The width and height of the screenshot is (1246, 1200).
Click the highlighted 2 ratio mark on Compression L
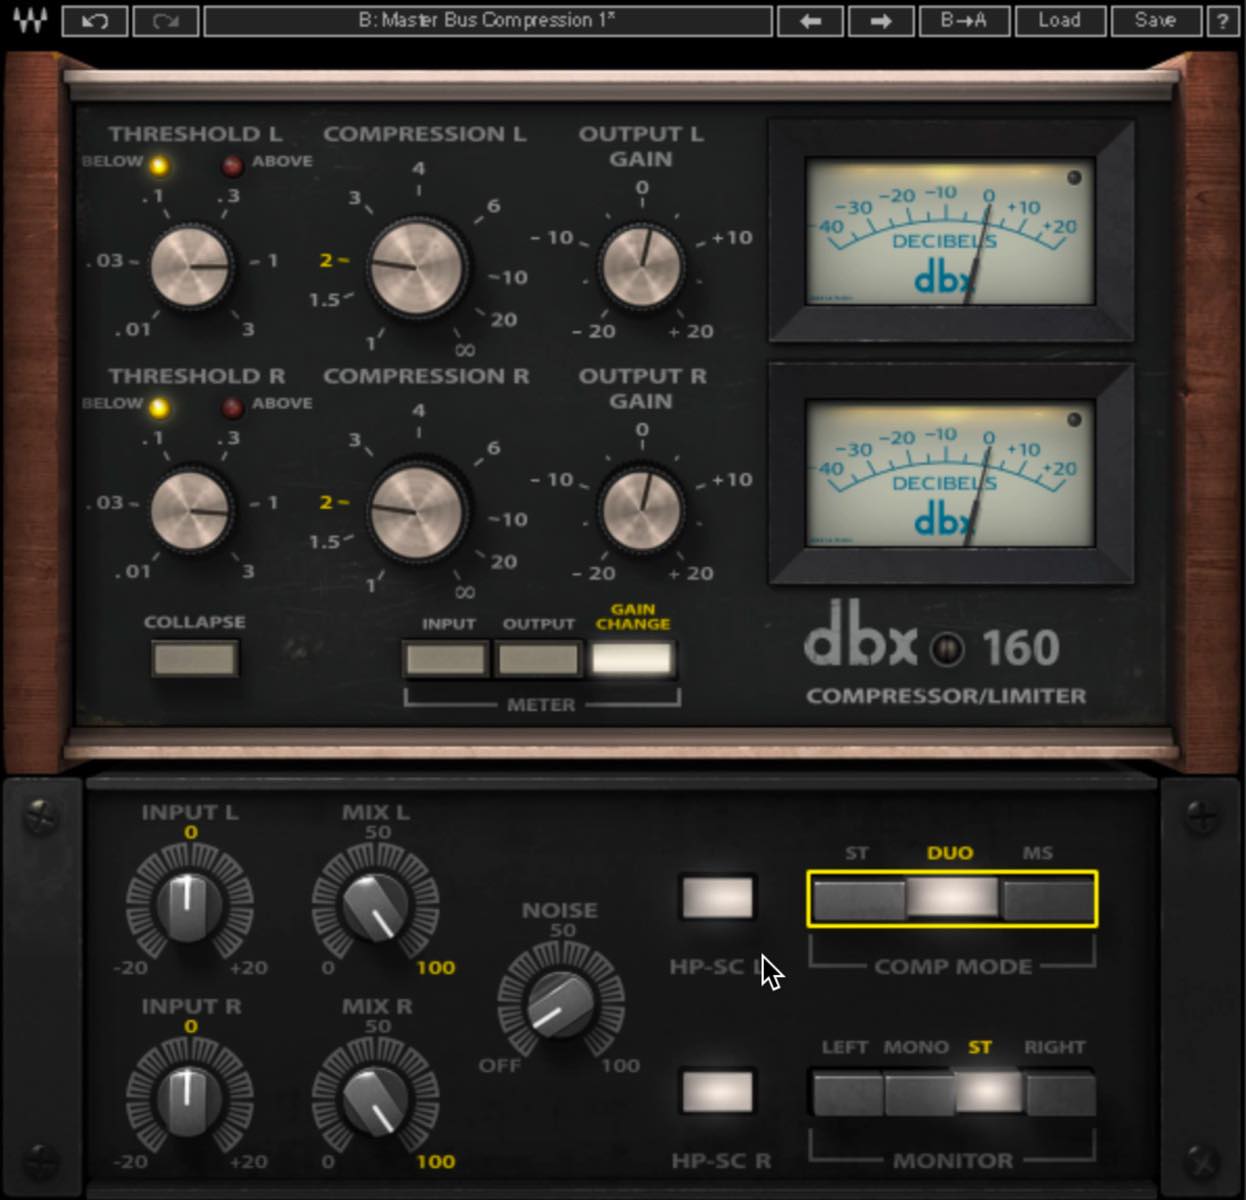click(x=326, y=260)
